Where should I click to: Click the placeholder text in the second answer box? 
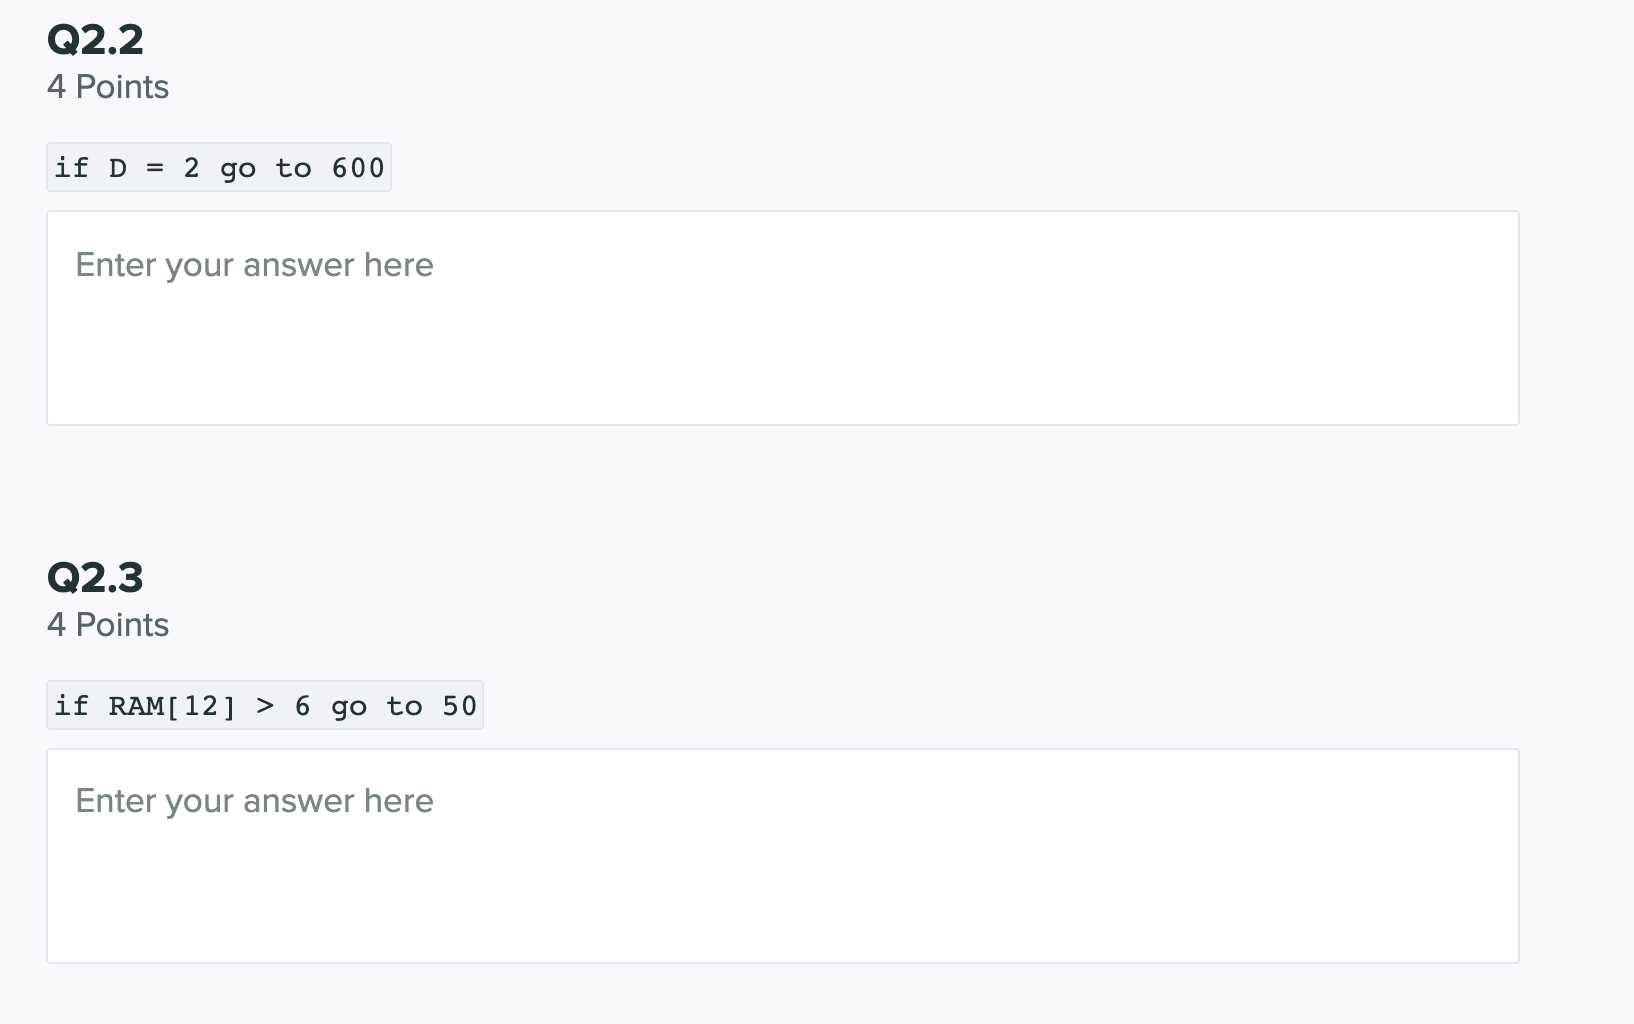254,800
